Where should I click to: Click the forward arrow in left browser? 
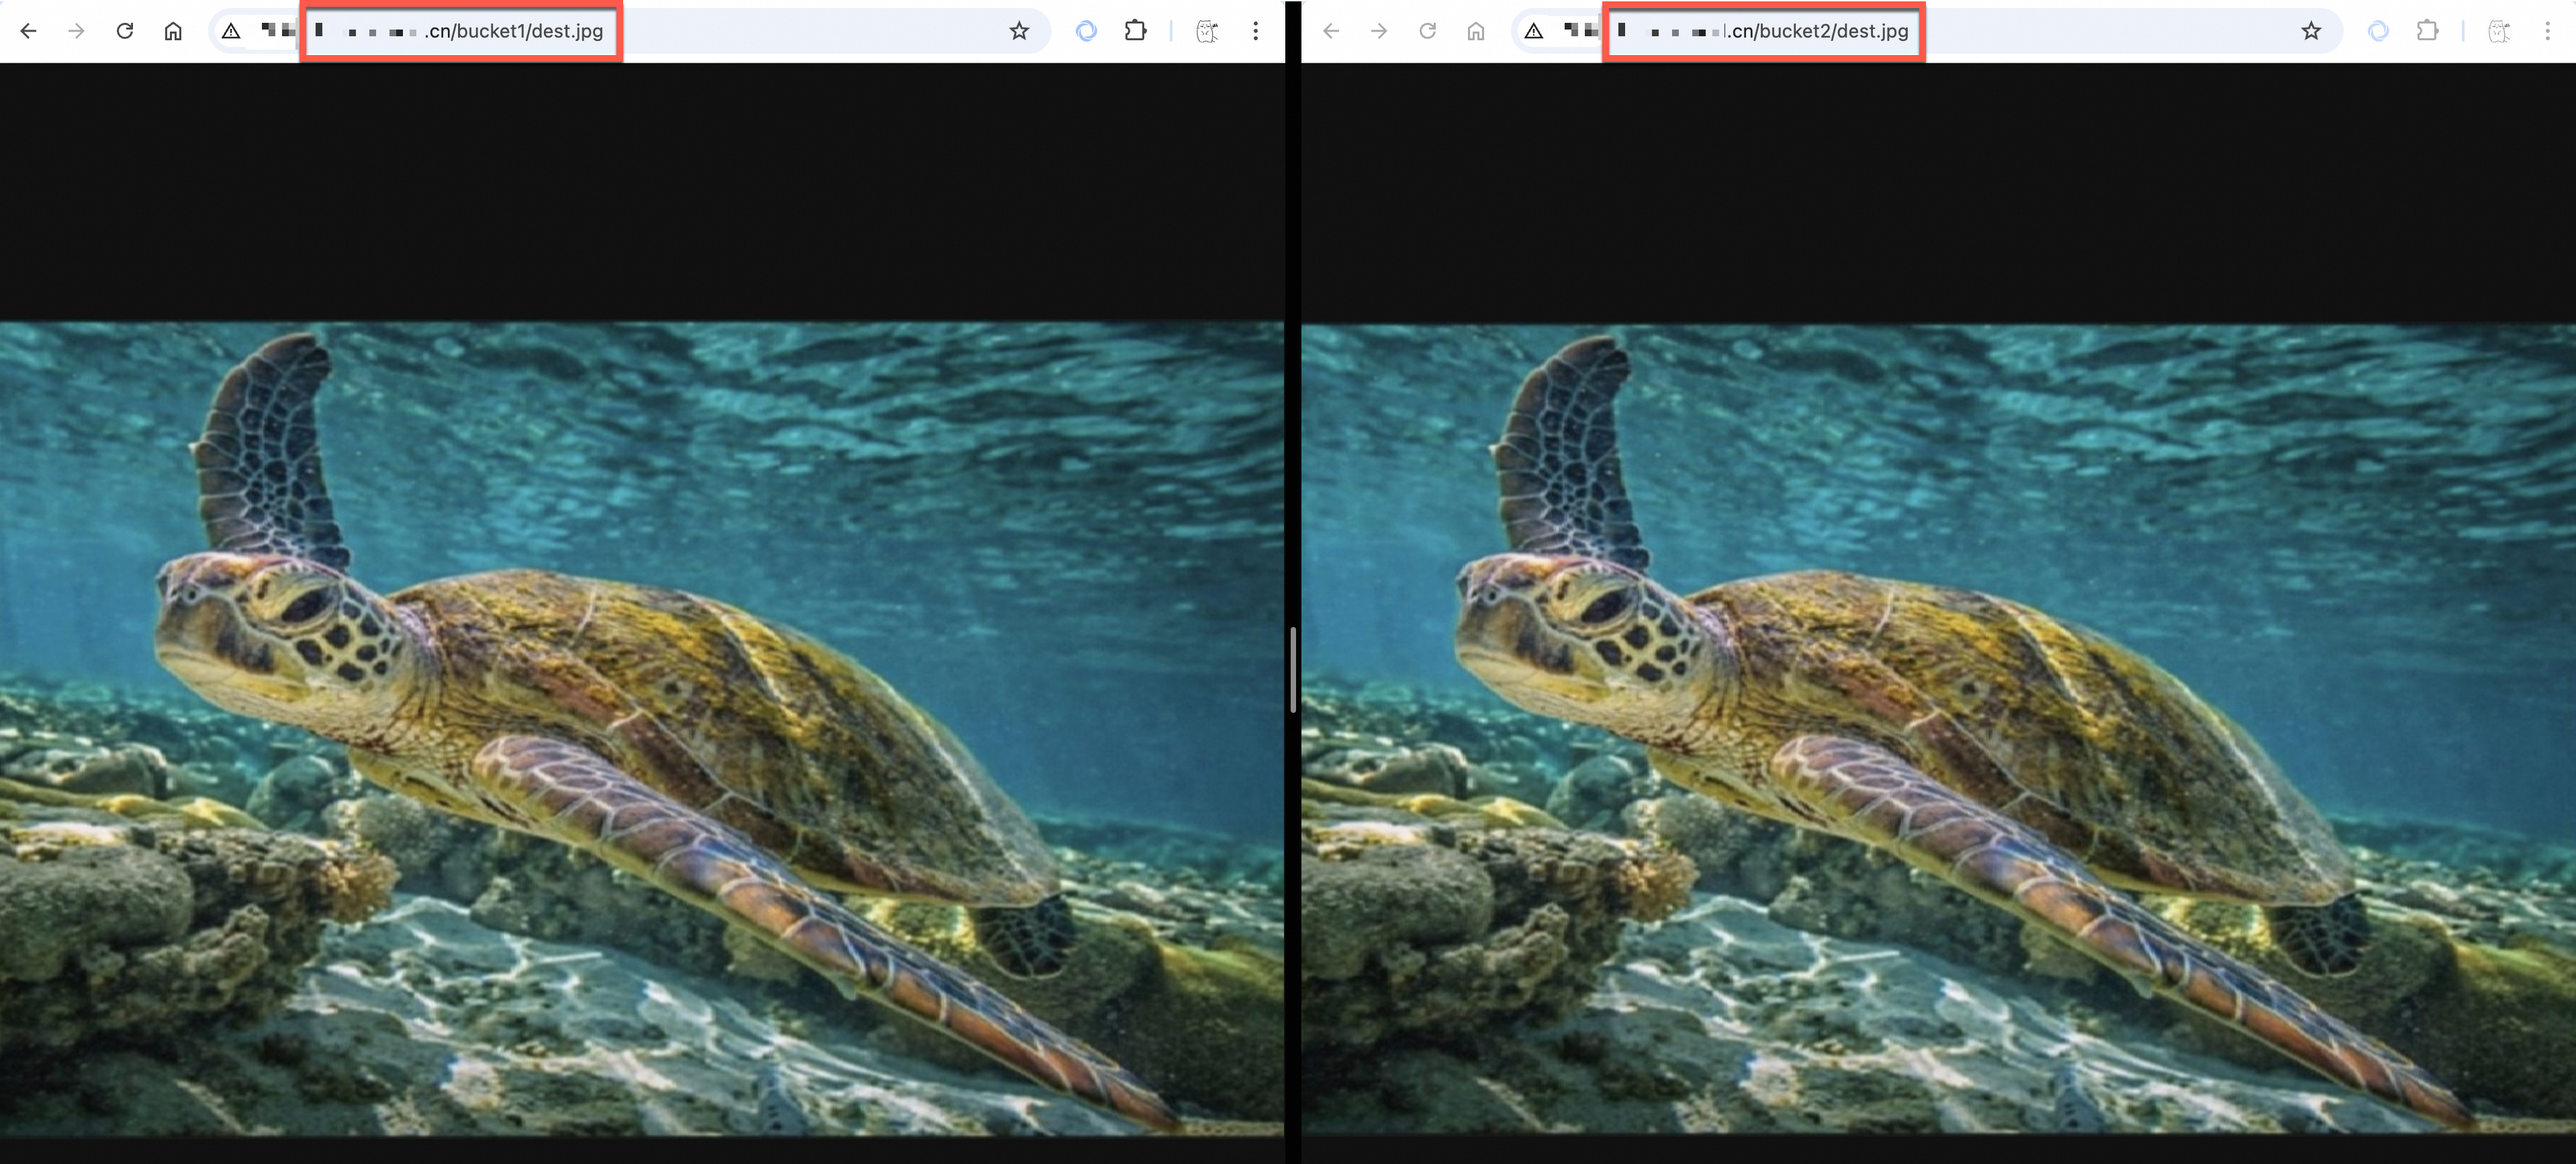pos(76,31)
